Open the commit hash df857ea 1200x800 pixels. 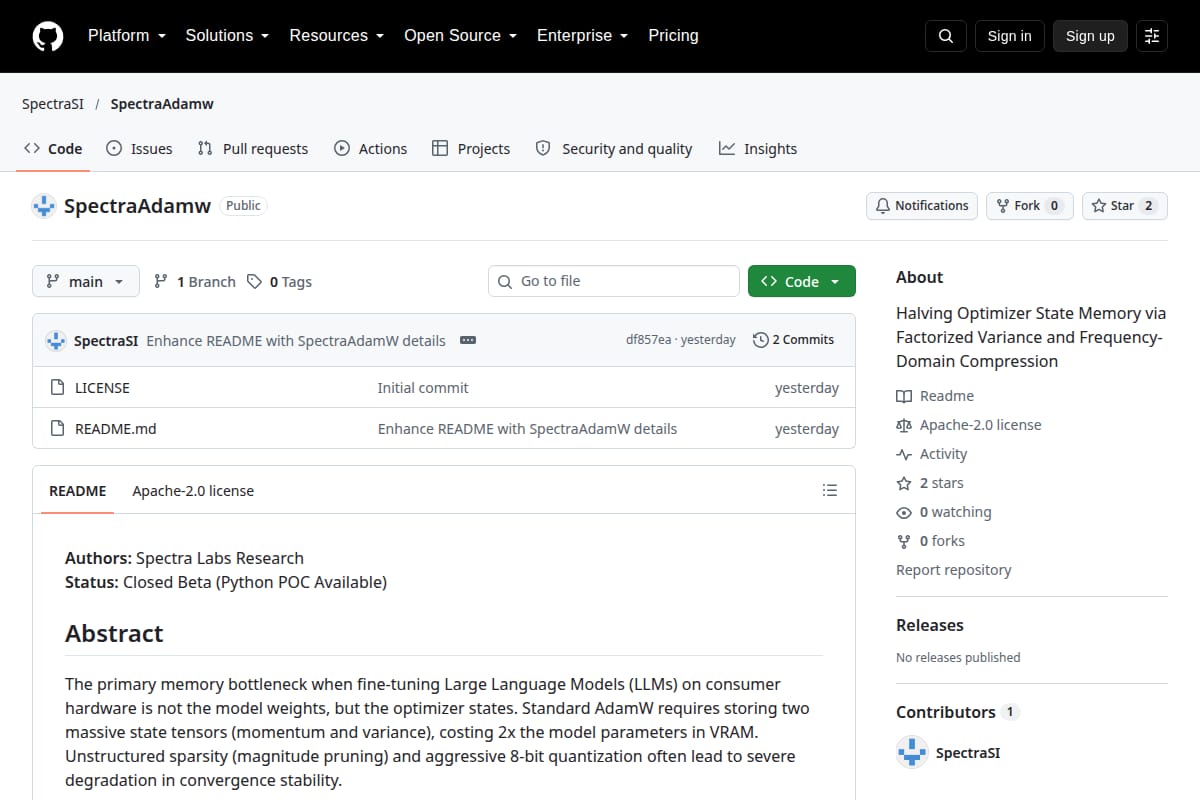[x=649, y=340]
